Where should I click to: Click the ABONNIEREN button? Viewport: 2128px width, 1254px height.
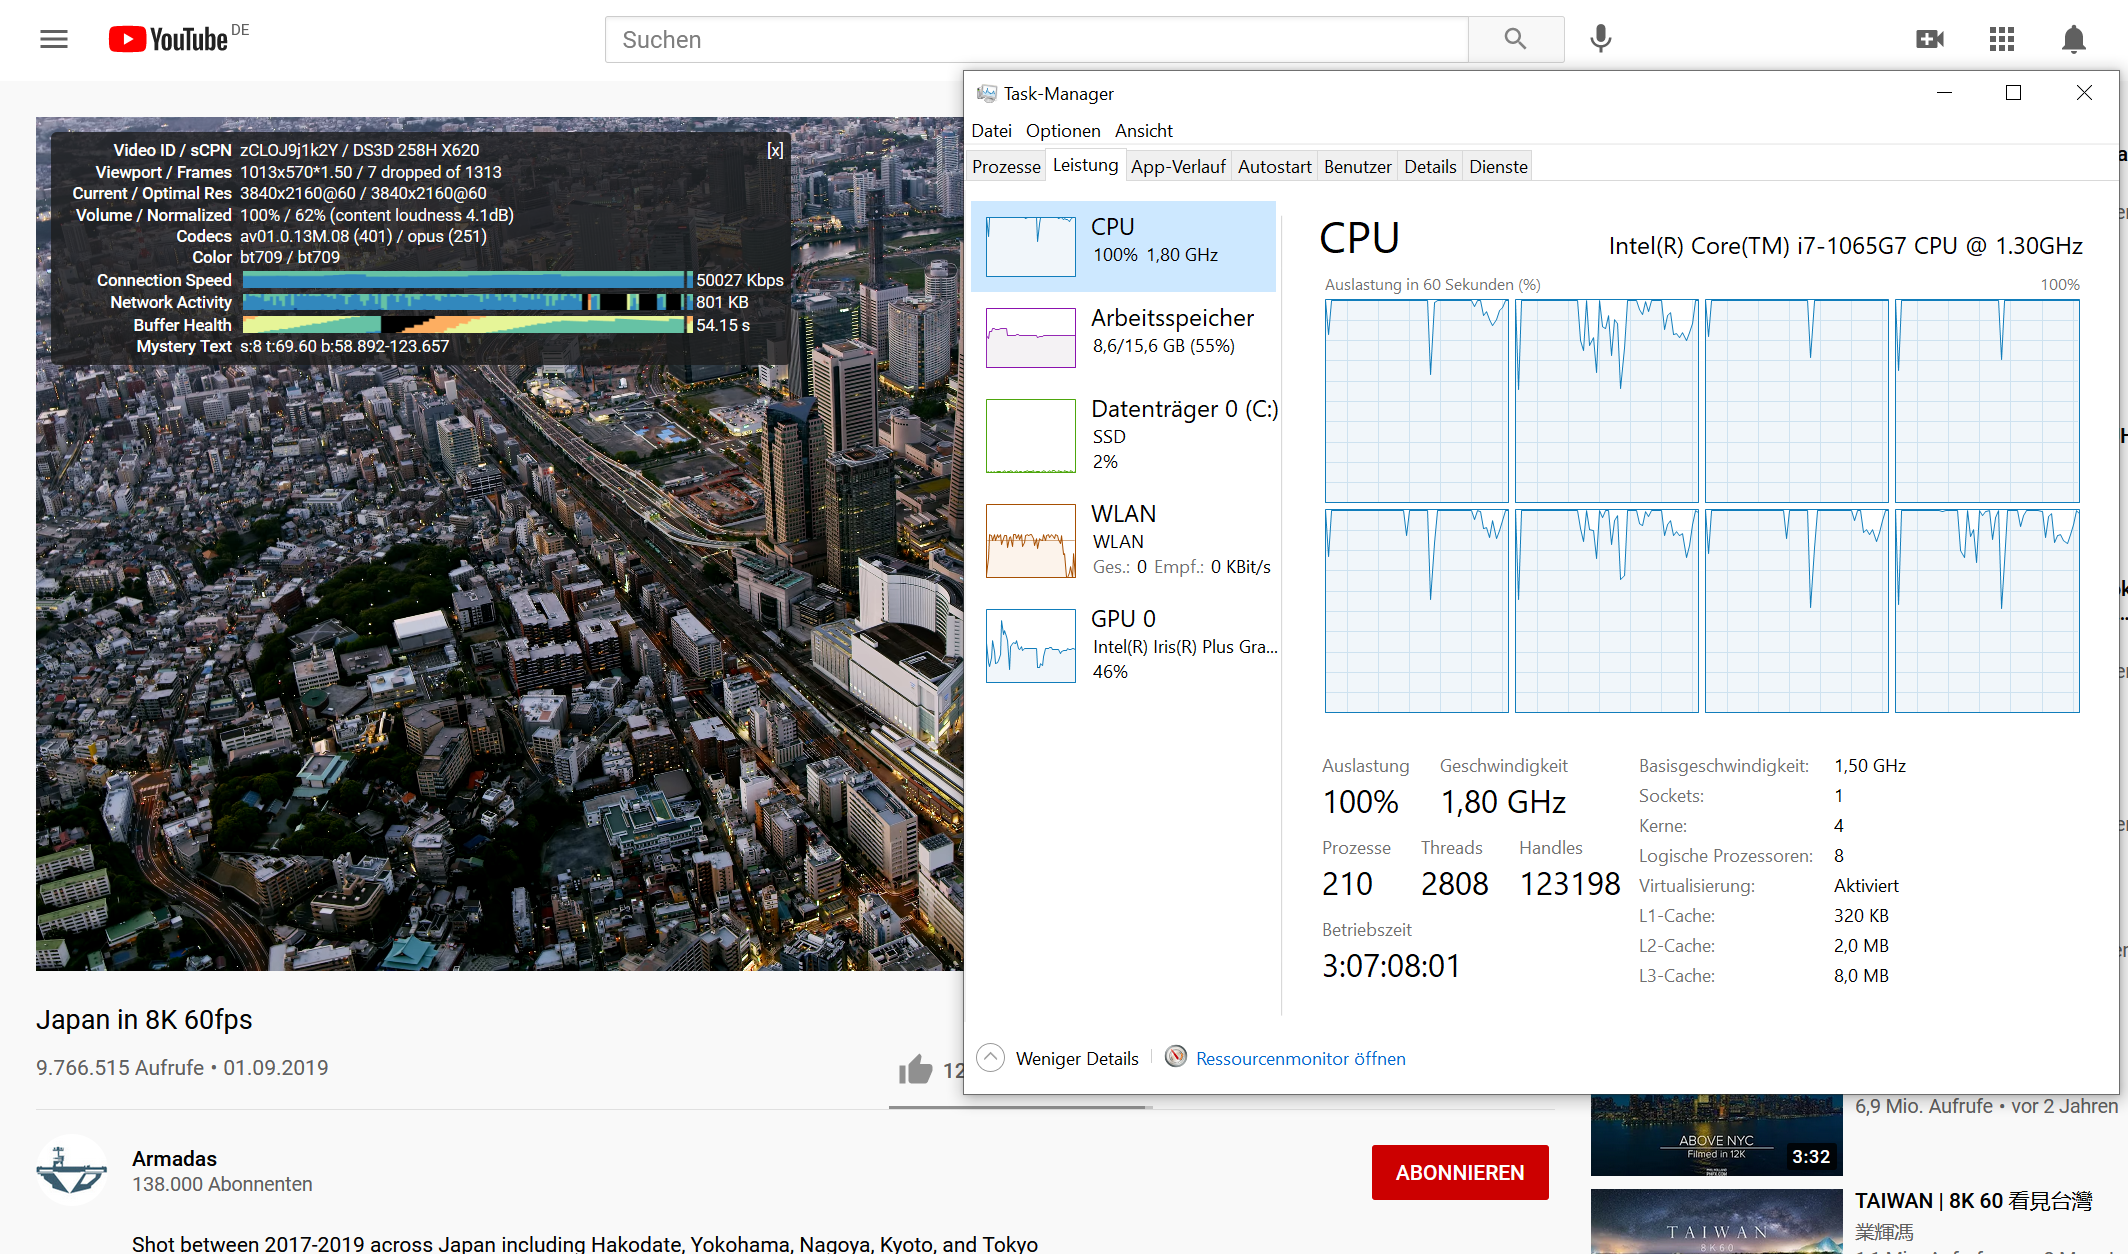1459,1172
